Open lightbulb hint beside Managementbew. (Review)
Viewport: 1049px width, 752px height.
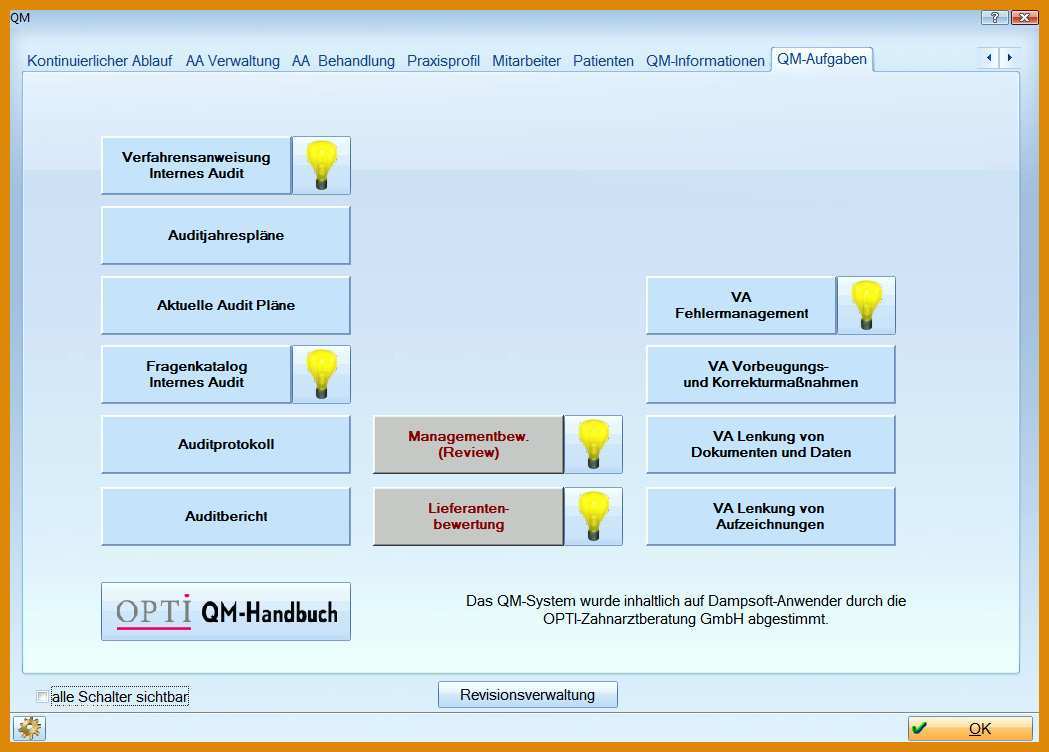pos(593,444)
